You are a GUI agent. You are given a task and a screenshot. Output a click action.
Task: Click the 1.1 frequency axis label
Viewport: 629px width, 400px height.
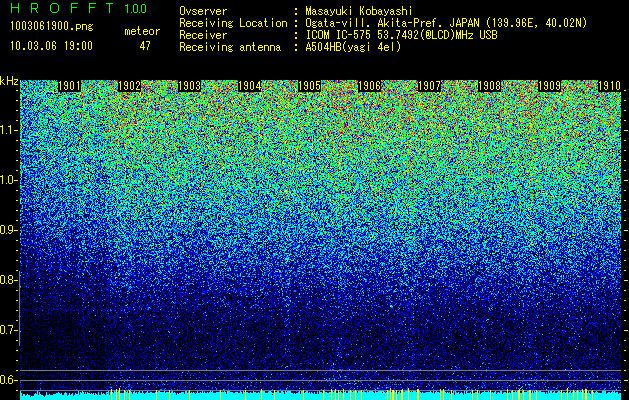pyautogui.click(x=9, y=130)
